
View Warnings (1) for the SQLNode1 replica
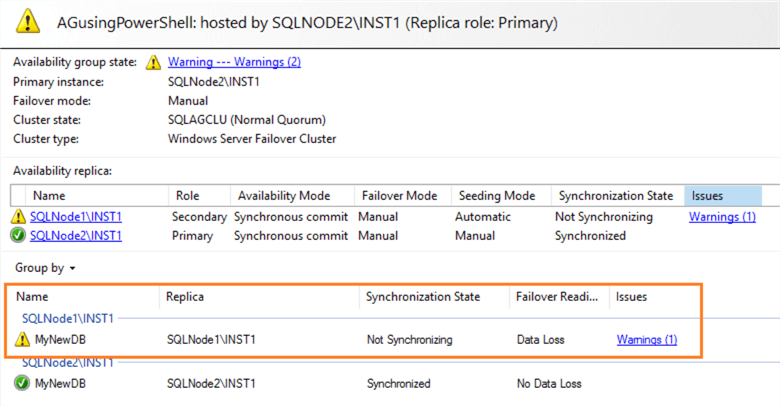click(x=722, y=217)
